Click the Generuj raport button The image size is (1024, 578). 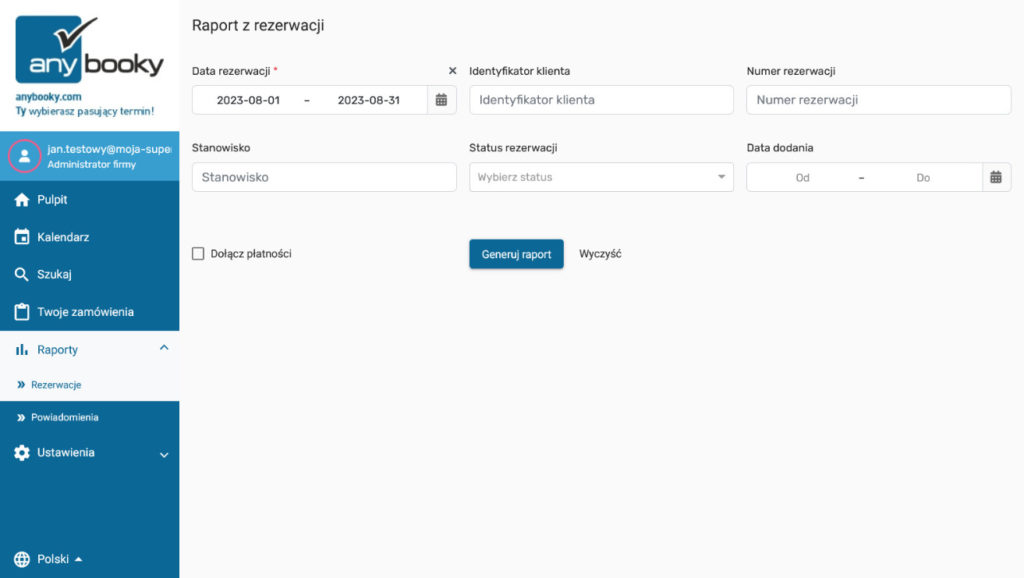[516, 254]
